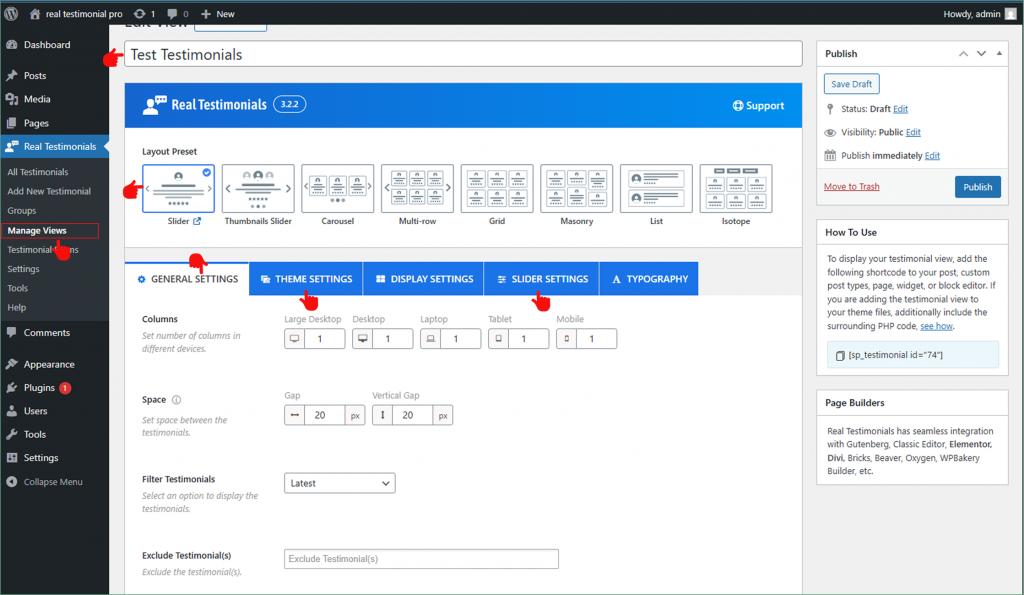
Task: Click the plus New icon in admin bar
Action: coord(206,14)
